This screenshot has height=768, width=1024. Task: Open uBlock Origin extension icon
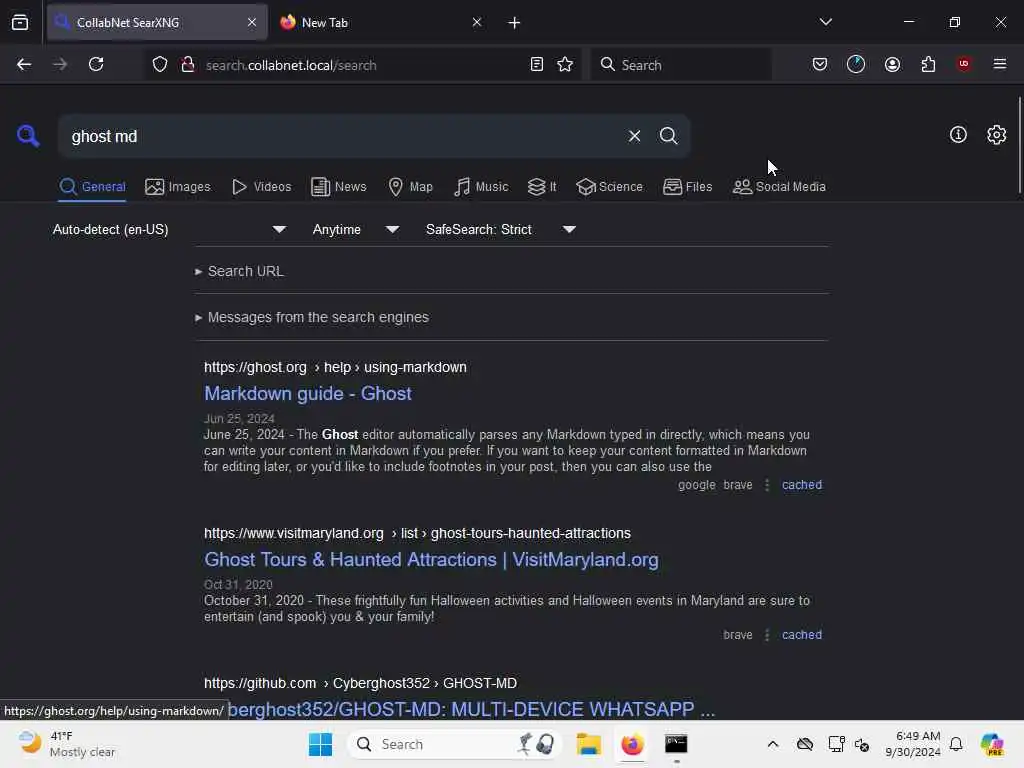[x=964, y=64]
